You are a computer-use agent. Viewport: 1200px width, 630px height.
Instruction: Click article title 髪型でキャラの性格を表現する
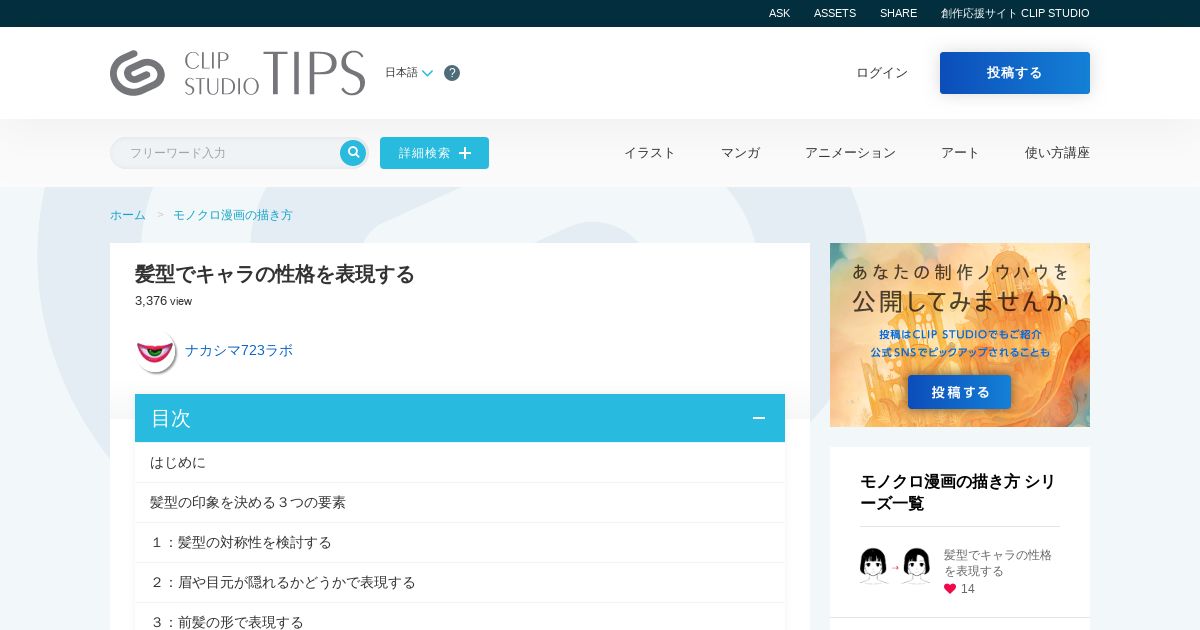pos(275,274)
